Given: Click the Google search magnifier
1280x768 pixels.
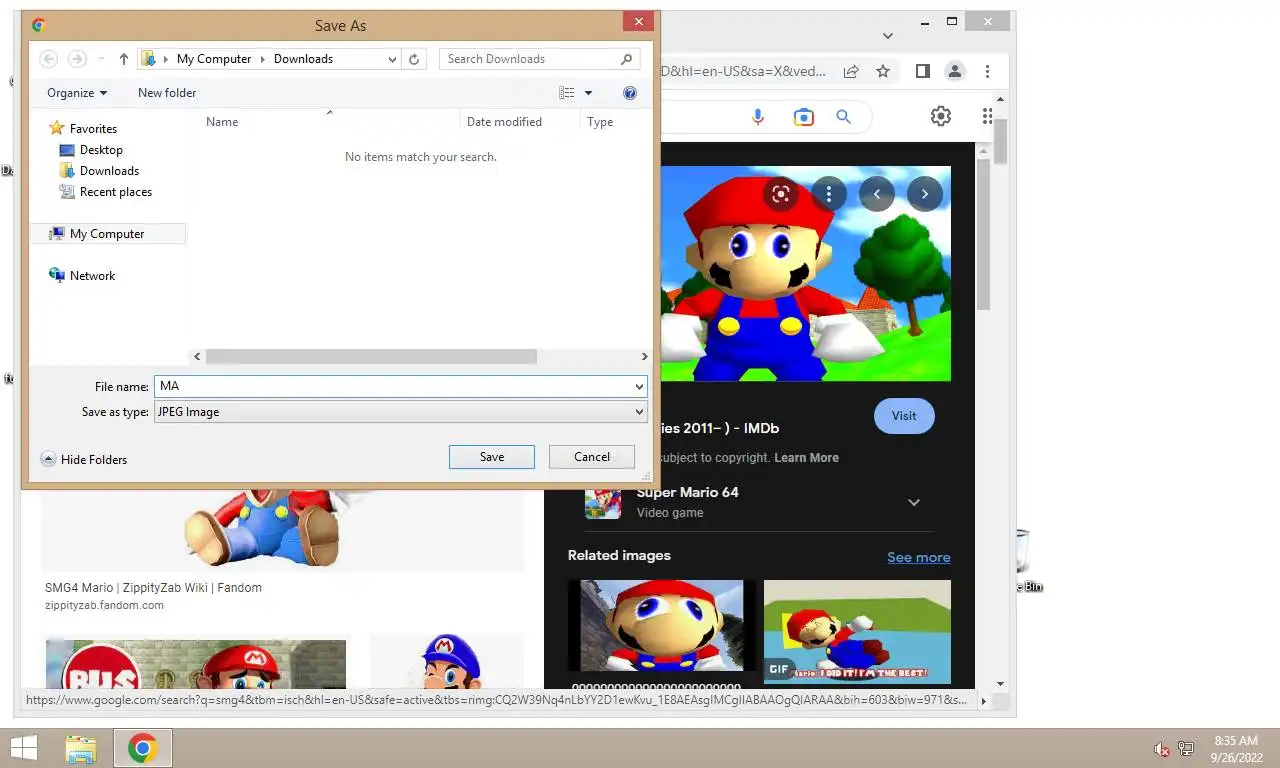Looking at the screenshot, I should [844, 117].
